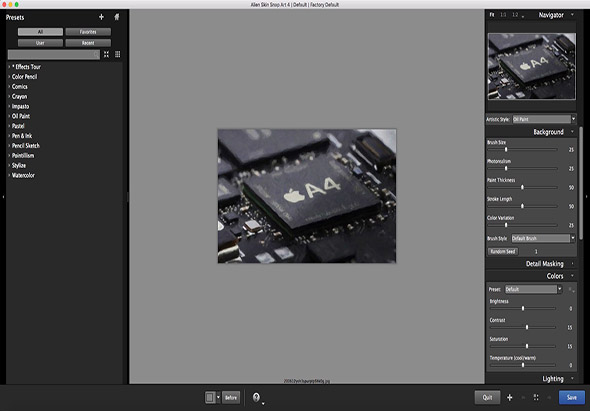
Task: Click the right panel vertical scrollbar
Action: [x=581, y=183]
